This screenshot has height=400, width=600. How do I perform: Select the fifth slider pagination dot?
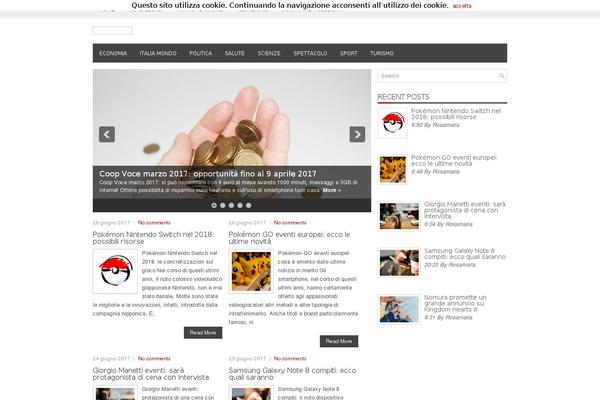coord(248,206)
